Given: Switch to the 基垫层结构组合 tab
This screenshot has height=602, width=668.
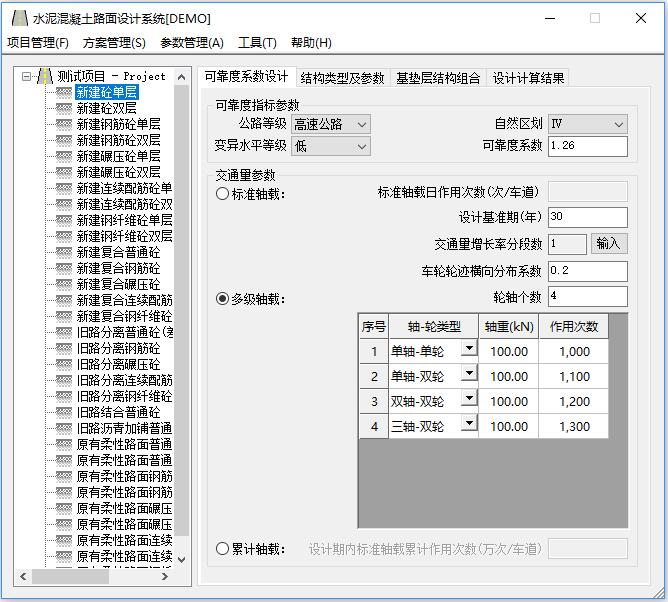Looking at the screenshot, I should click(438, 78).
